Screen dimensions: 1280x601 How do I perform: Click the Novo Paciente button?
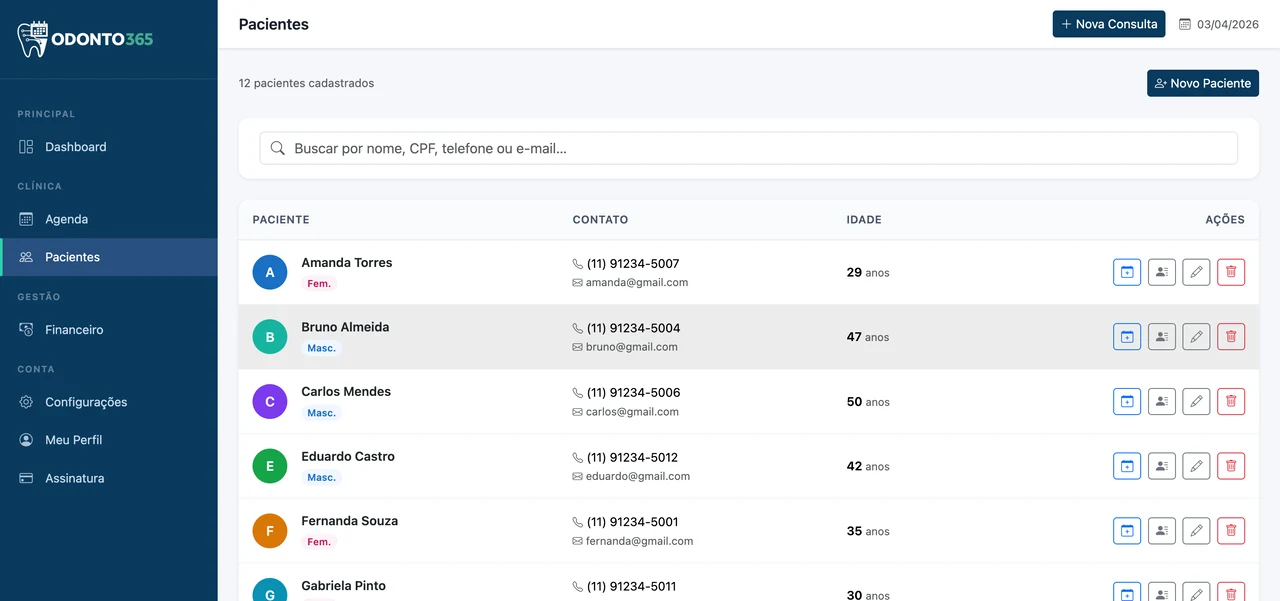tap(1202, 83)
